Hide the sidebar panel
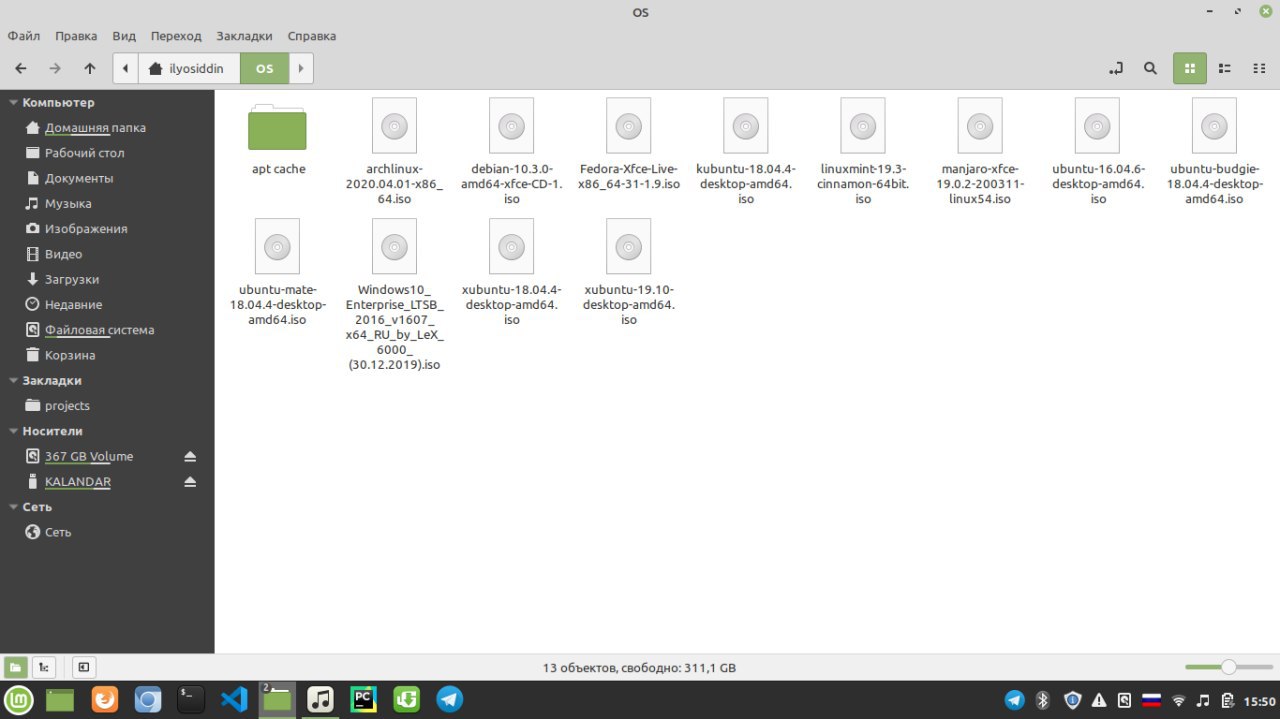 coord(83,667)
